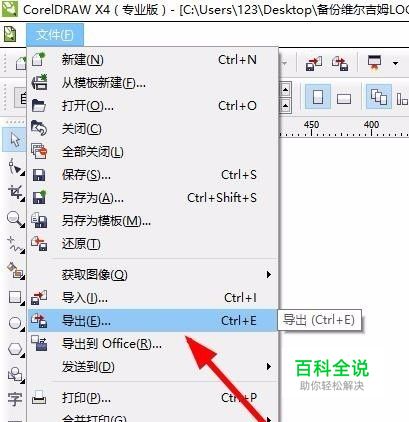Toggle portrait page orientation
Image resolution: width=409 pixels, height=422 pixels.
click(x=318, y=97)
